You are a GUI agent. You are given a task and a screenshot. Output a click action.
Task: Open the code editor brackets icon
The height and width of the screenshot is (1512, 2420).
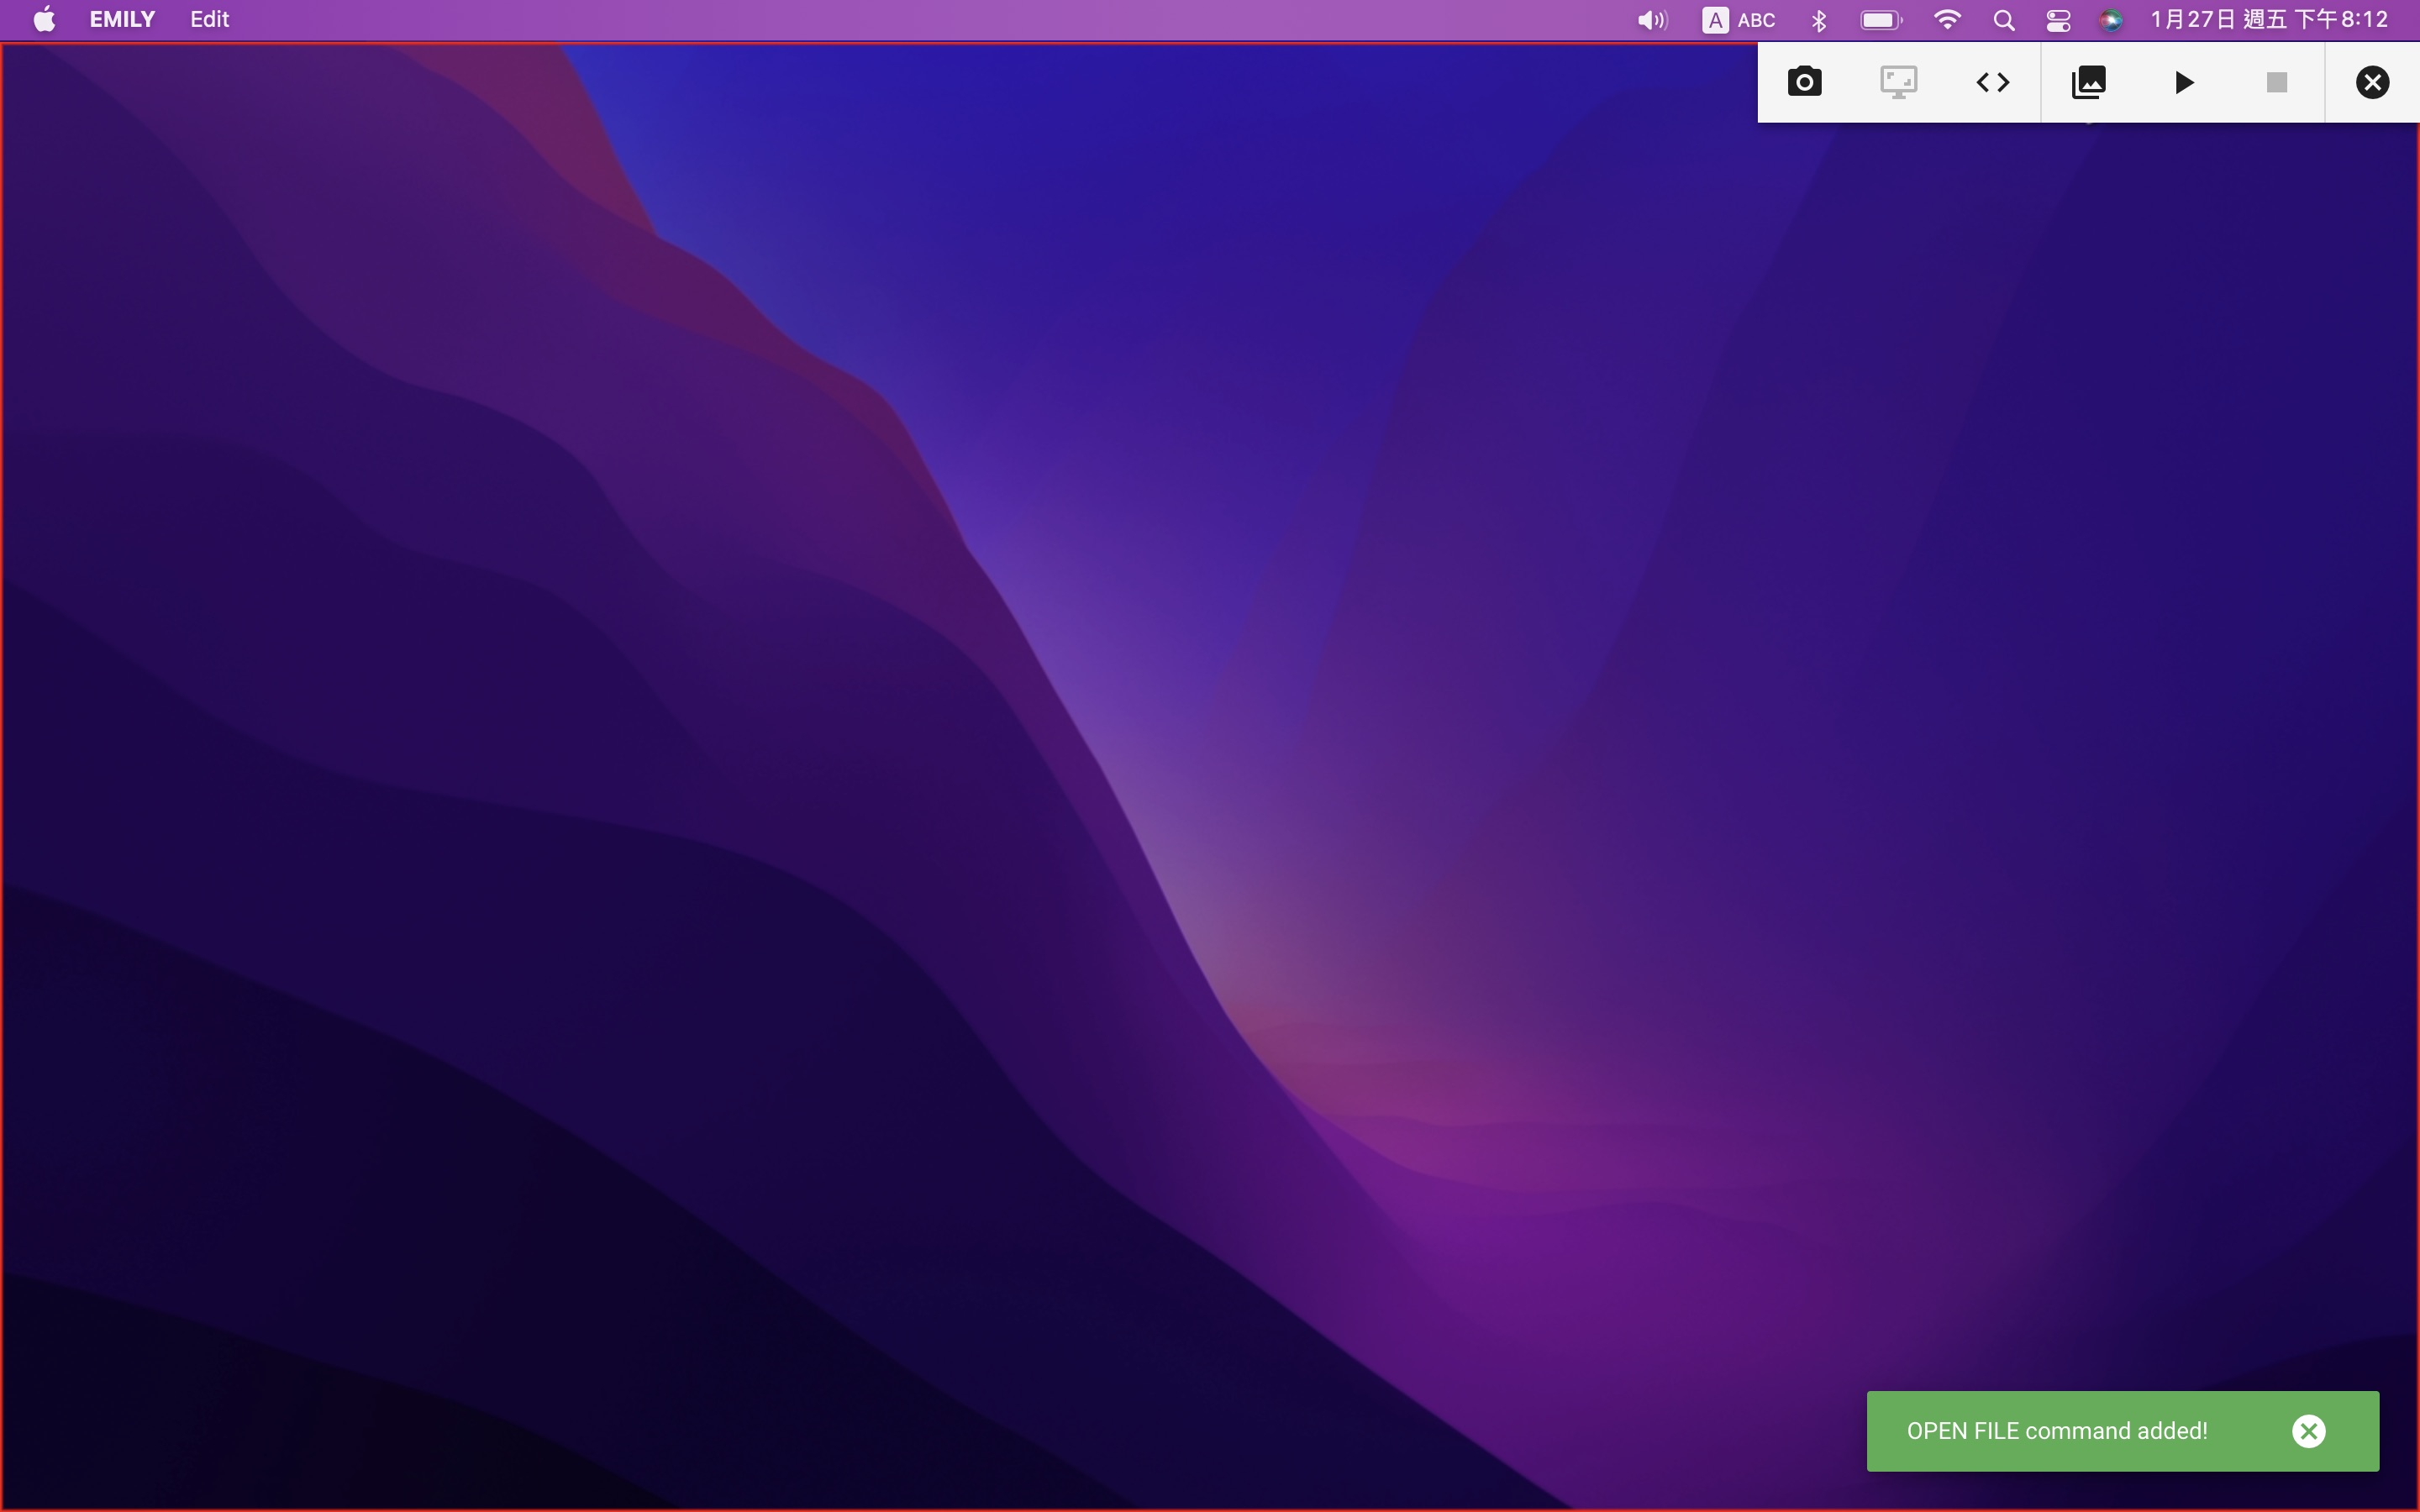1992,82
